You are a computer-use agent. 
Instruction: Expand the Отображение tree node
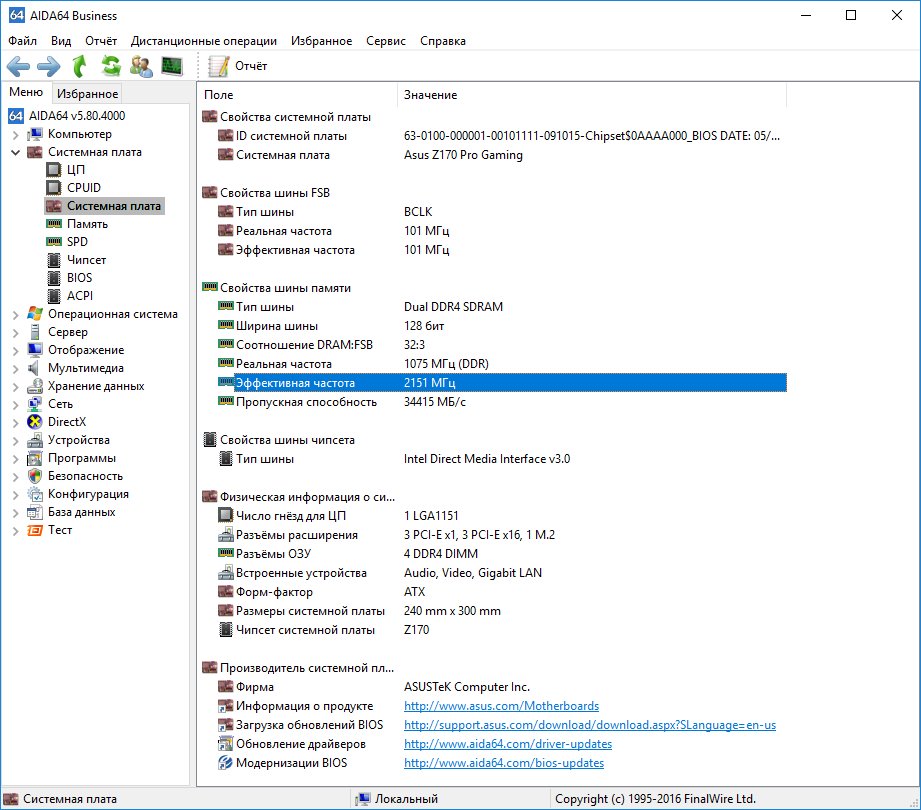[16, 351]
